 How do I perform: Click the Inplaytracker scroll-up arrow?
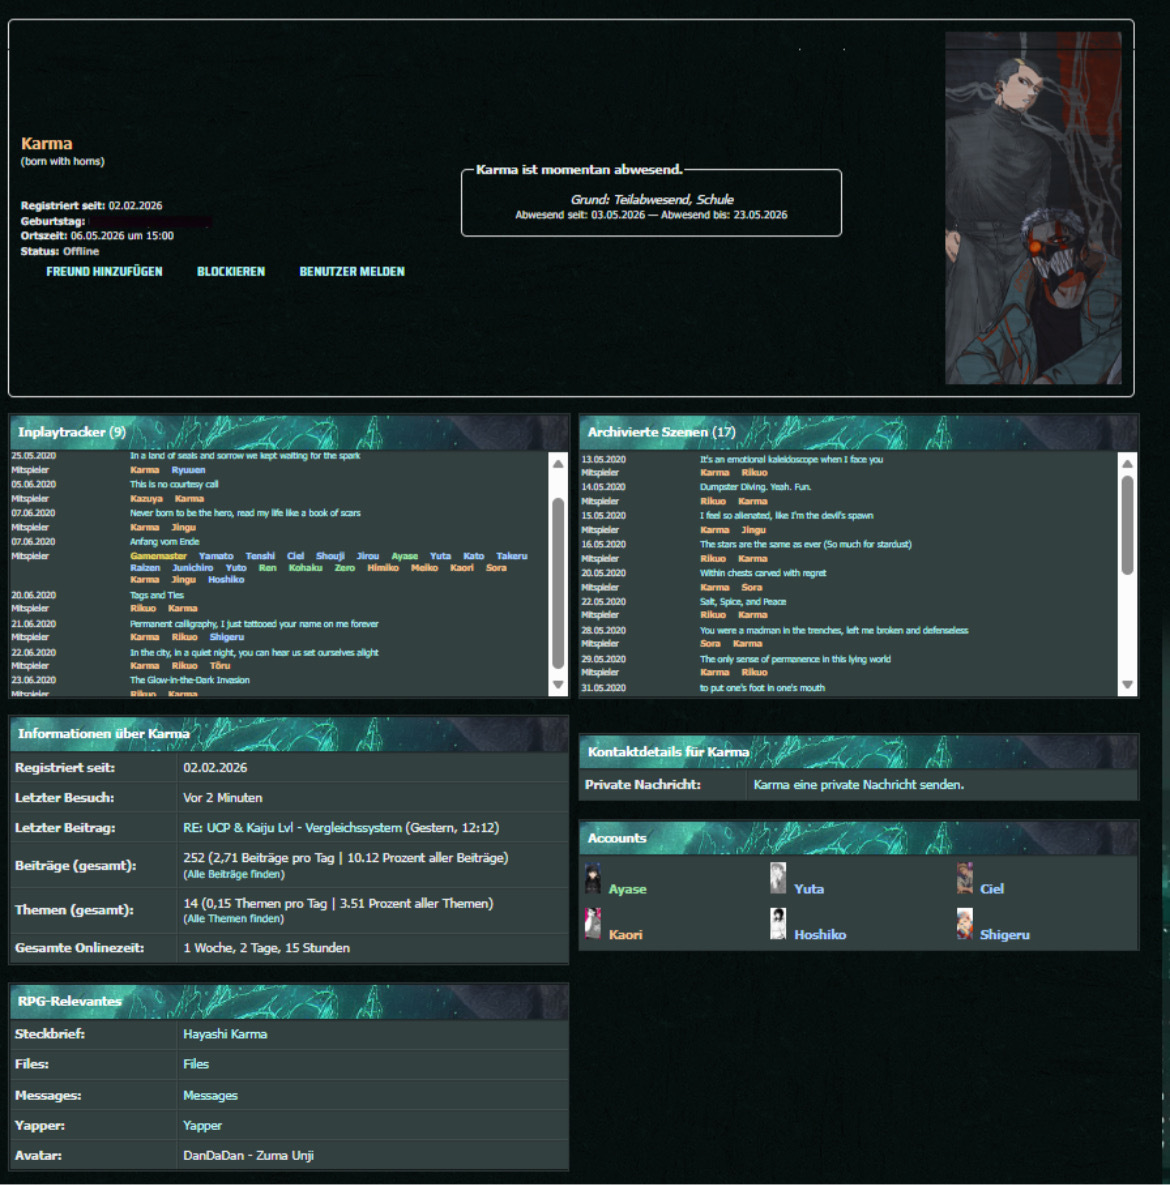point(558,464)
